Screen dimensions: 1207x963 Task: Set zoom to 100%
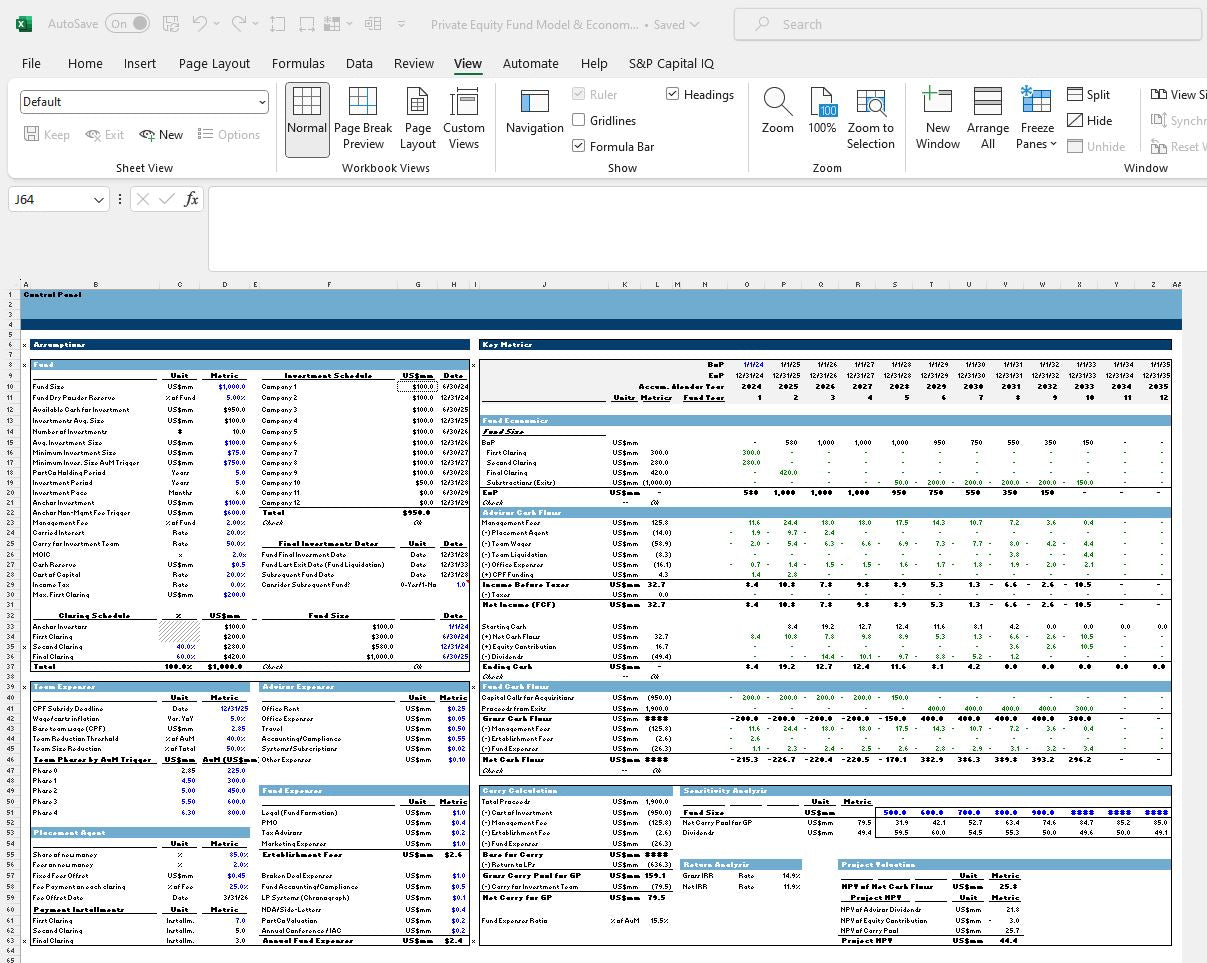[822, 117]
